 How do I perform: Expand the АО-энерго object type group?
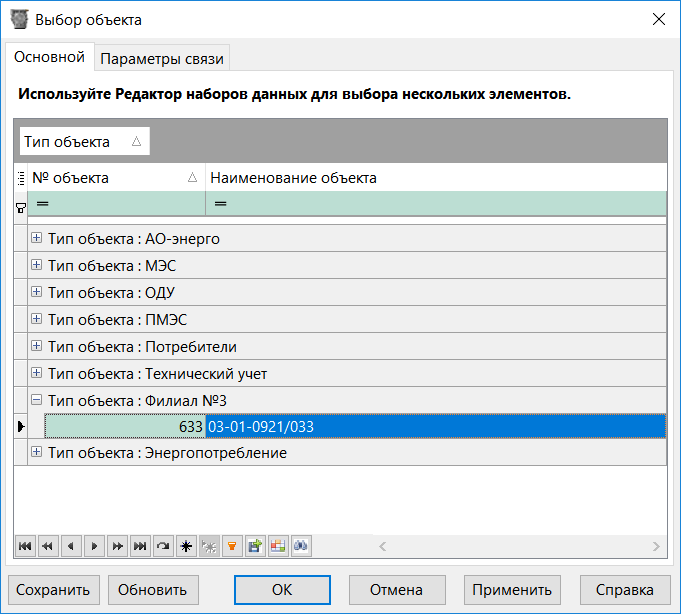[37, 238]
